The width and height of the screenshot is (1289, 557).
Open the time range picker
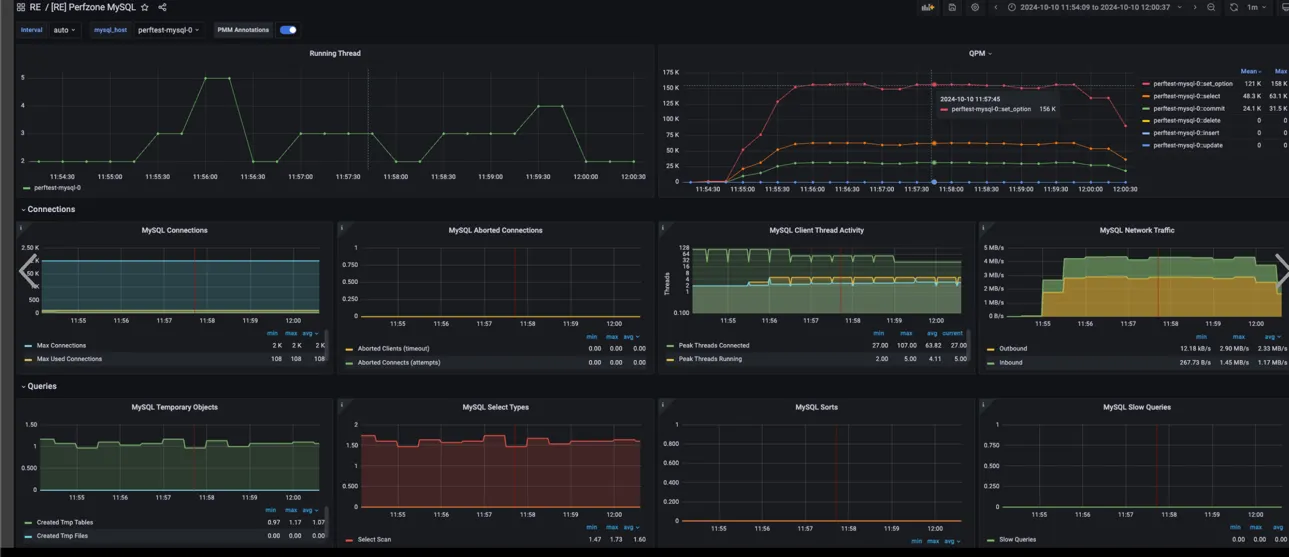pyautogui.click(x=1093, y=7)
